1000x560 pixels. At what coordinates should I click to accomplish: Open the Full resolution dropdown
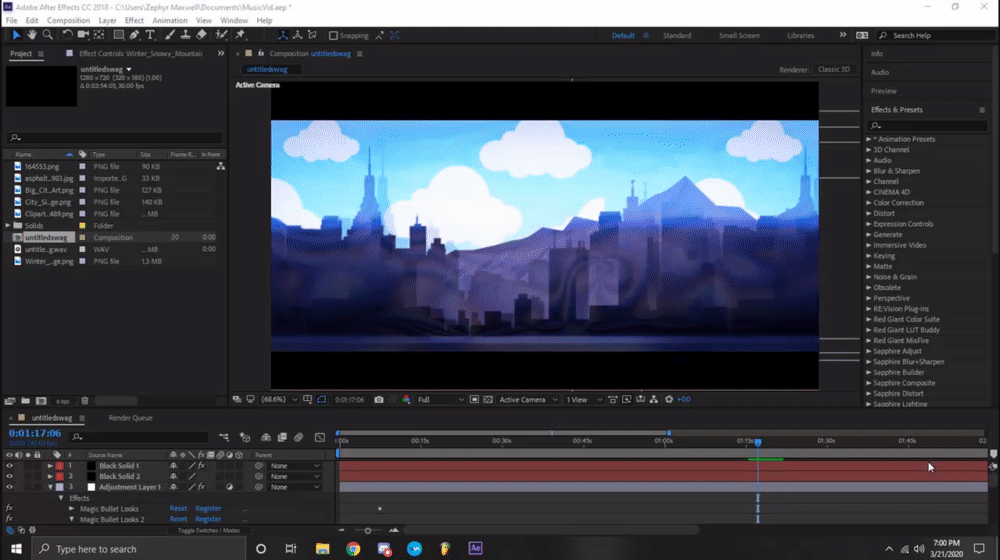tap(440, 400)
